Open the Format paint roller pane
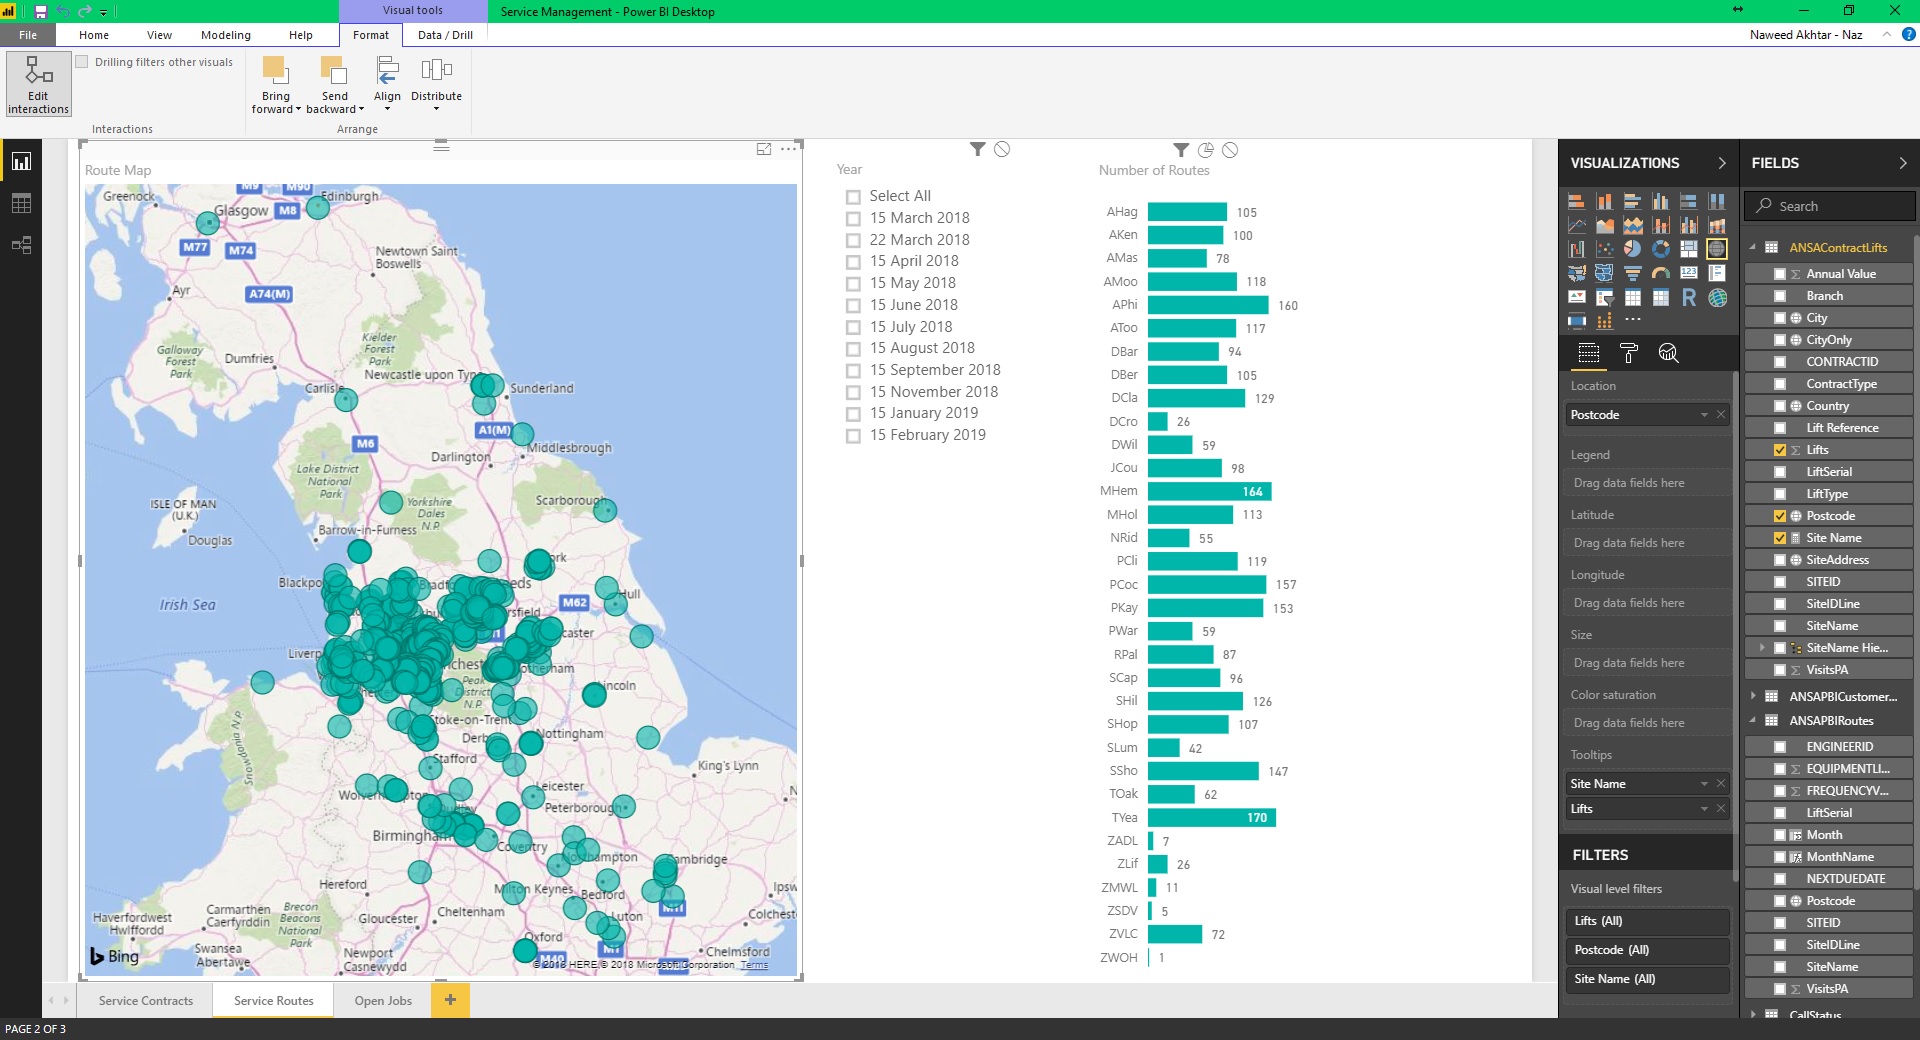The width and height of the screenshot is (1920, 1040). 1629,354
